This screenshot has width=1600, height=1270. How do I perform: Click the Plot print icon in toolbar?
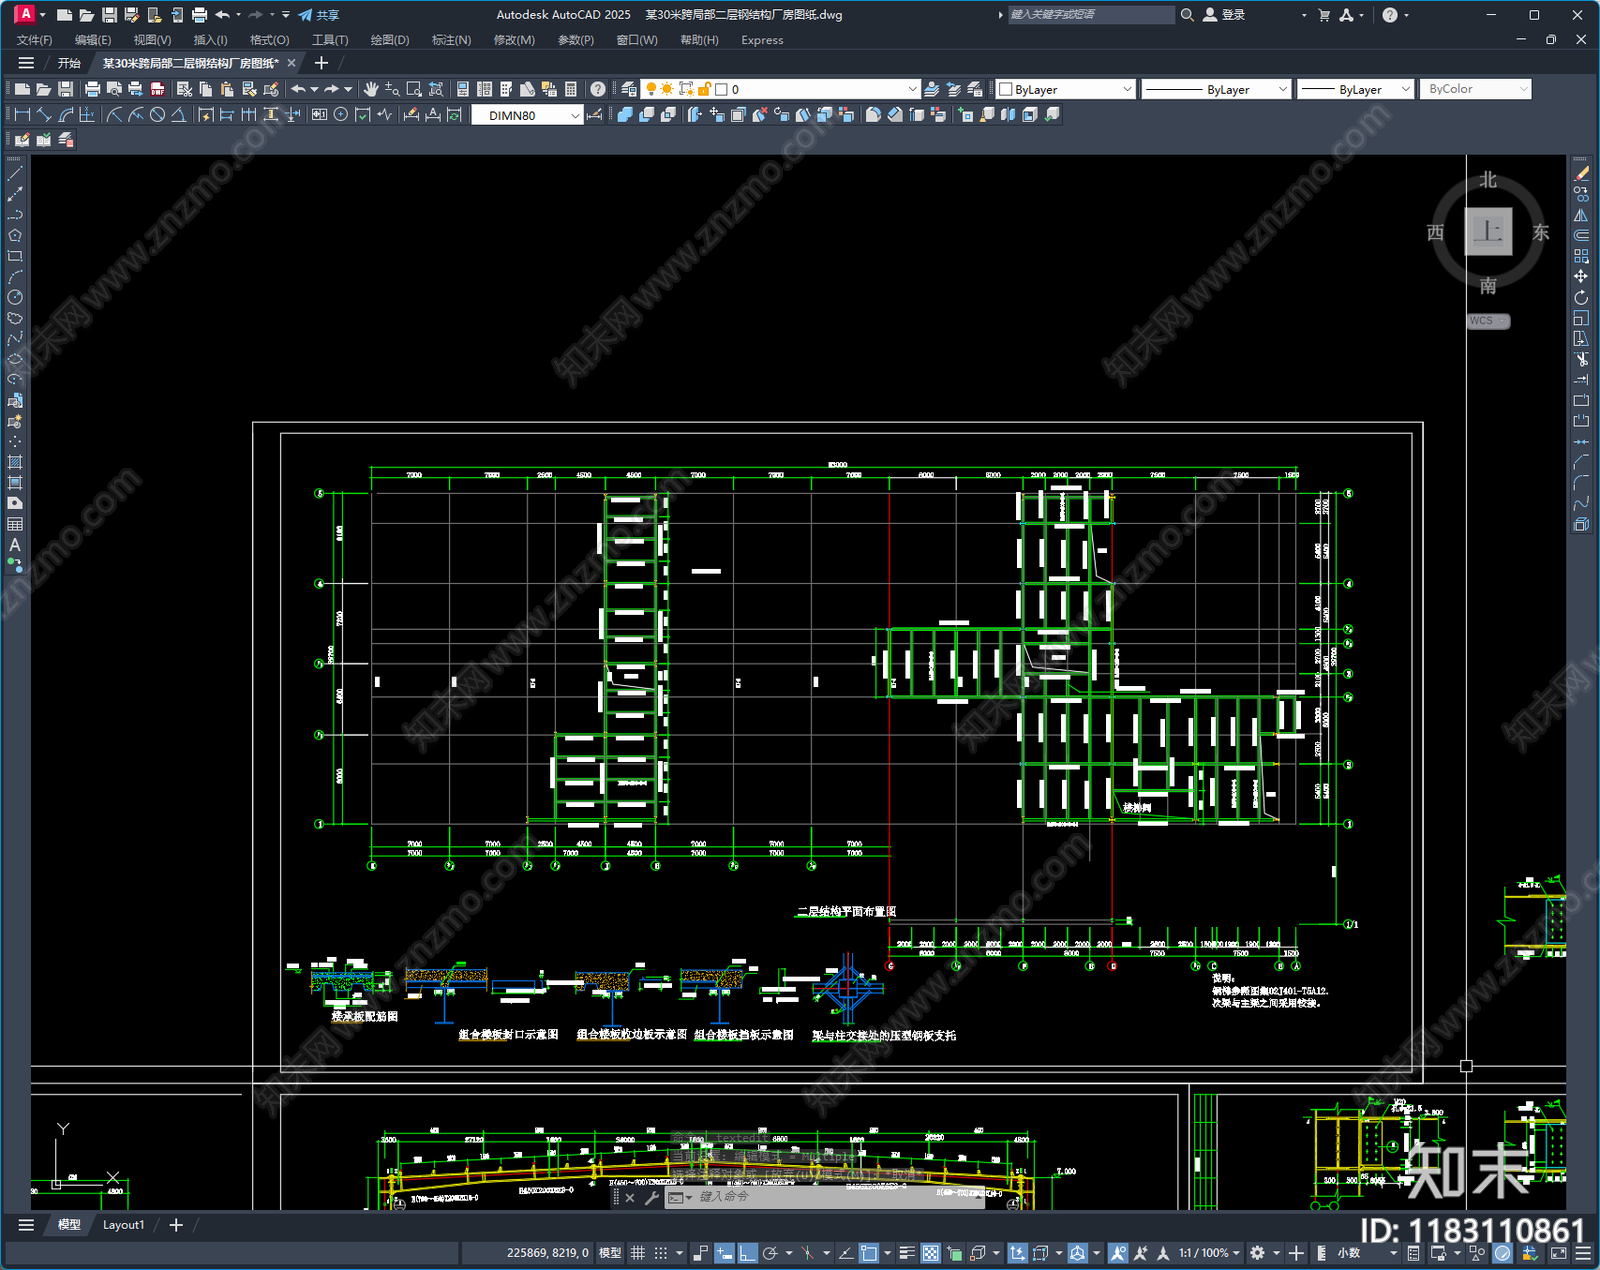(x=92, y=89)
